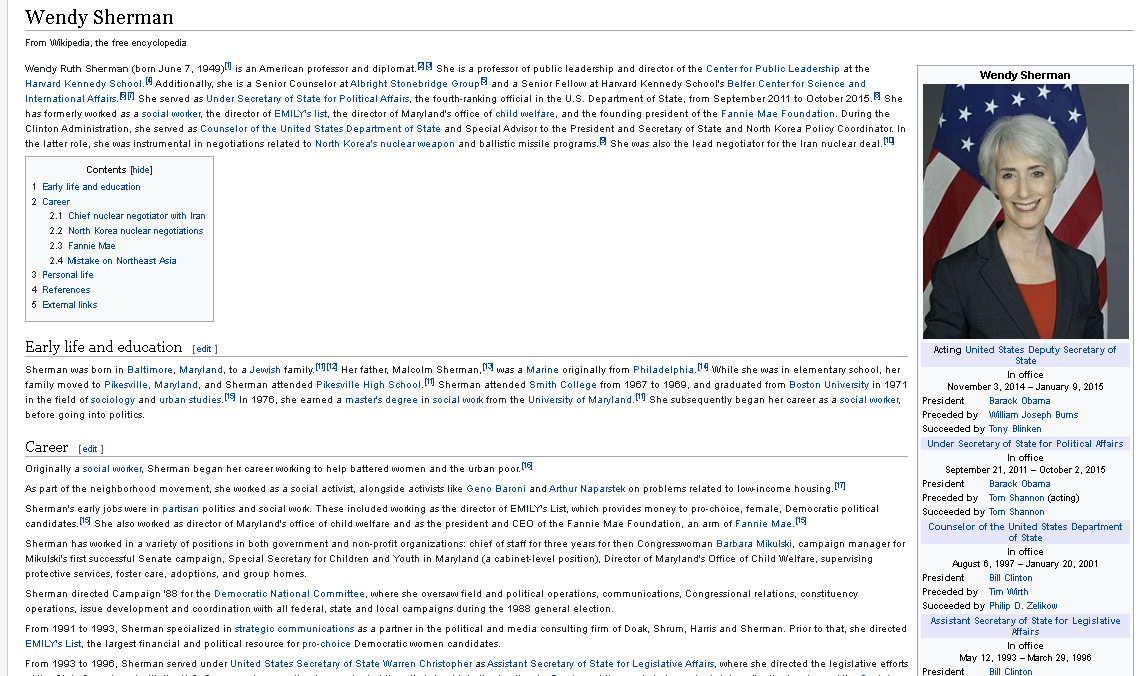Open the Philadelphia link
Image resolution: width=1146 pixels, height=676 pixels.
pos(664,370)
